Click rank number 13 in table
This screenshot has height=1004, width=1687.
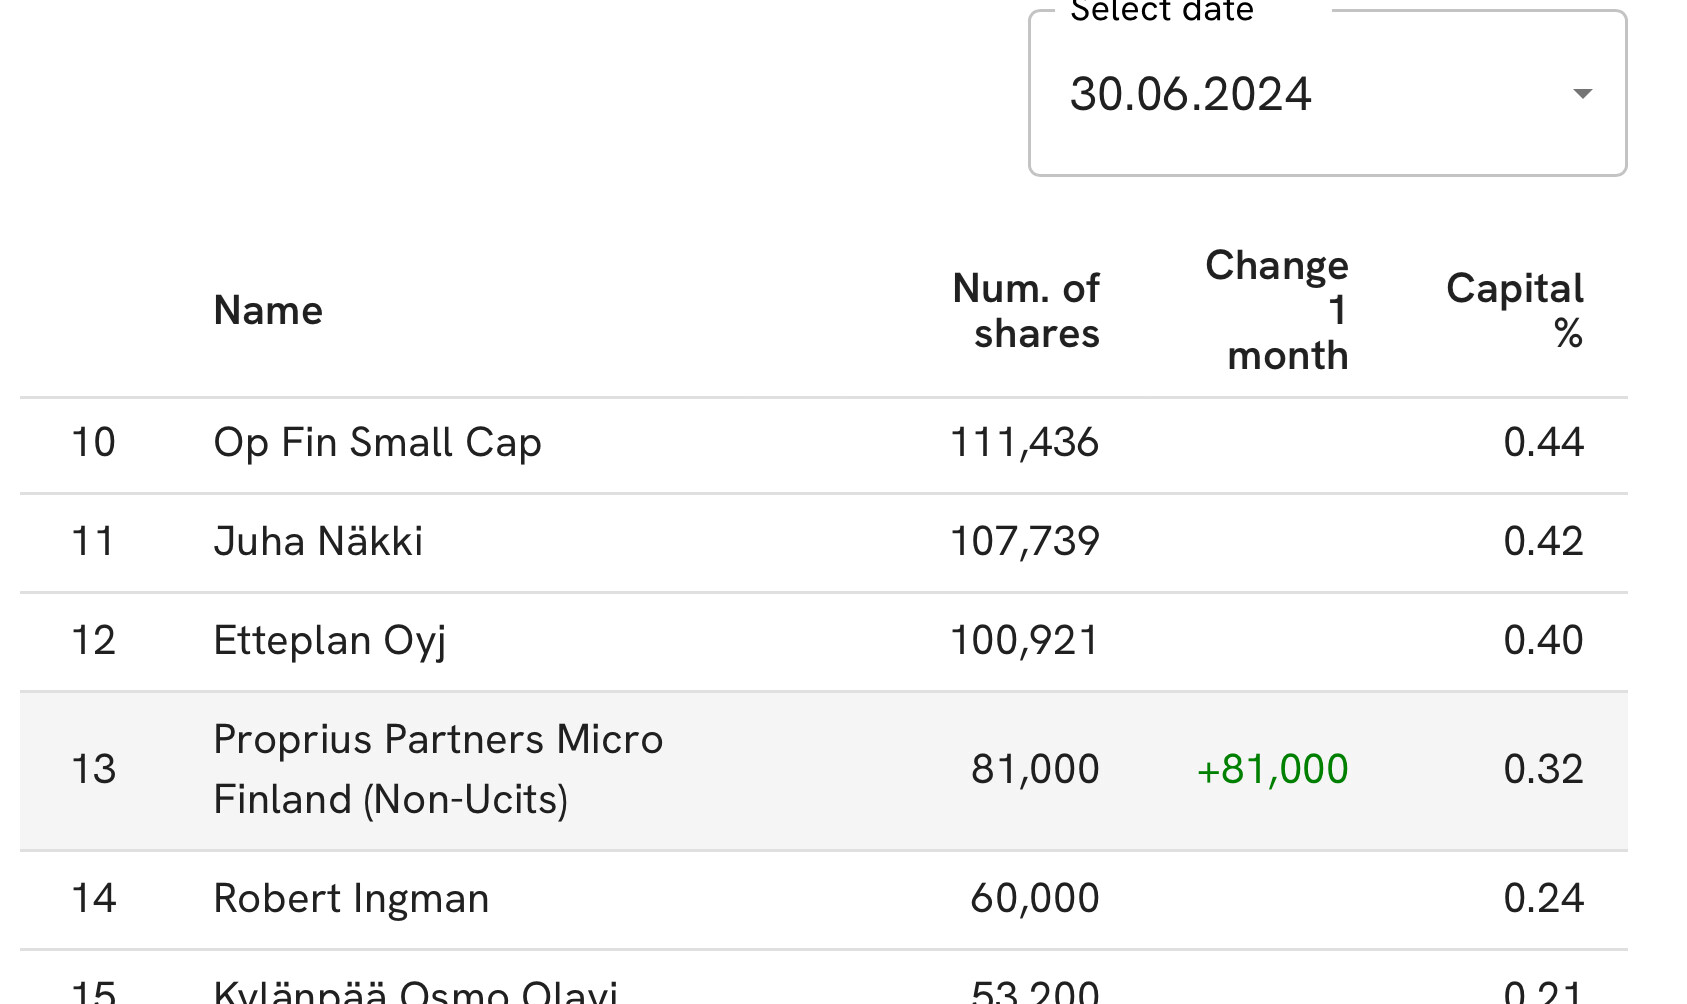click(x=94, y=770)
